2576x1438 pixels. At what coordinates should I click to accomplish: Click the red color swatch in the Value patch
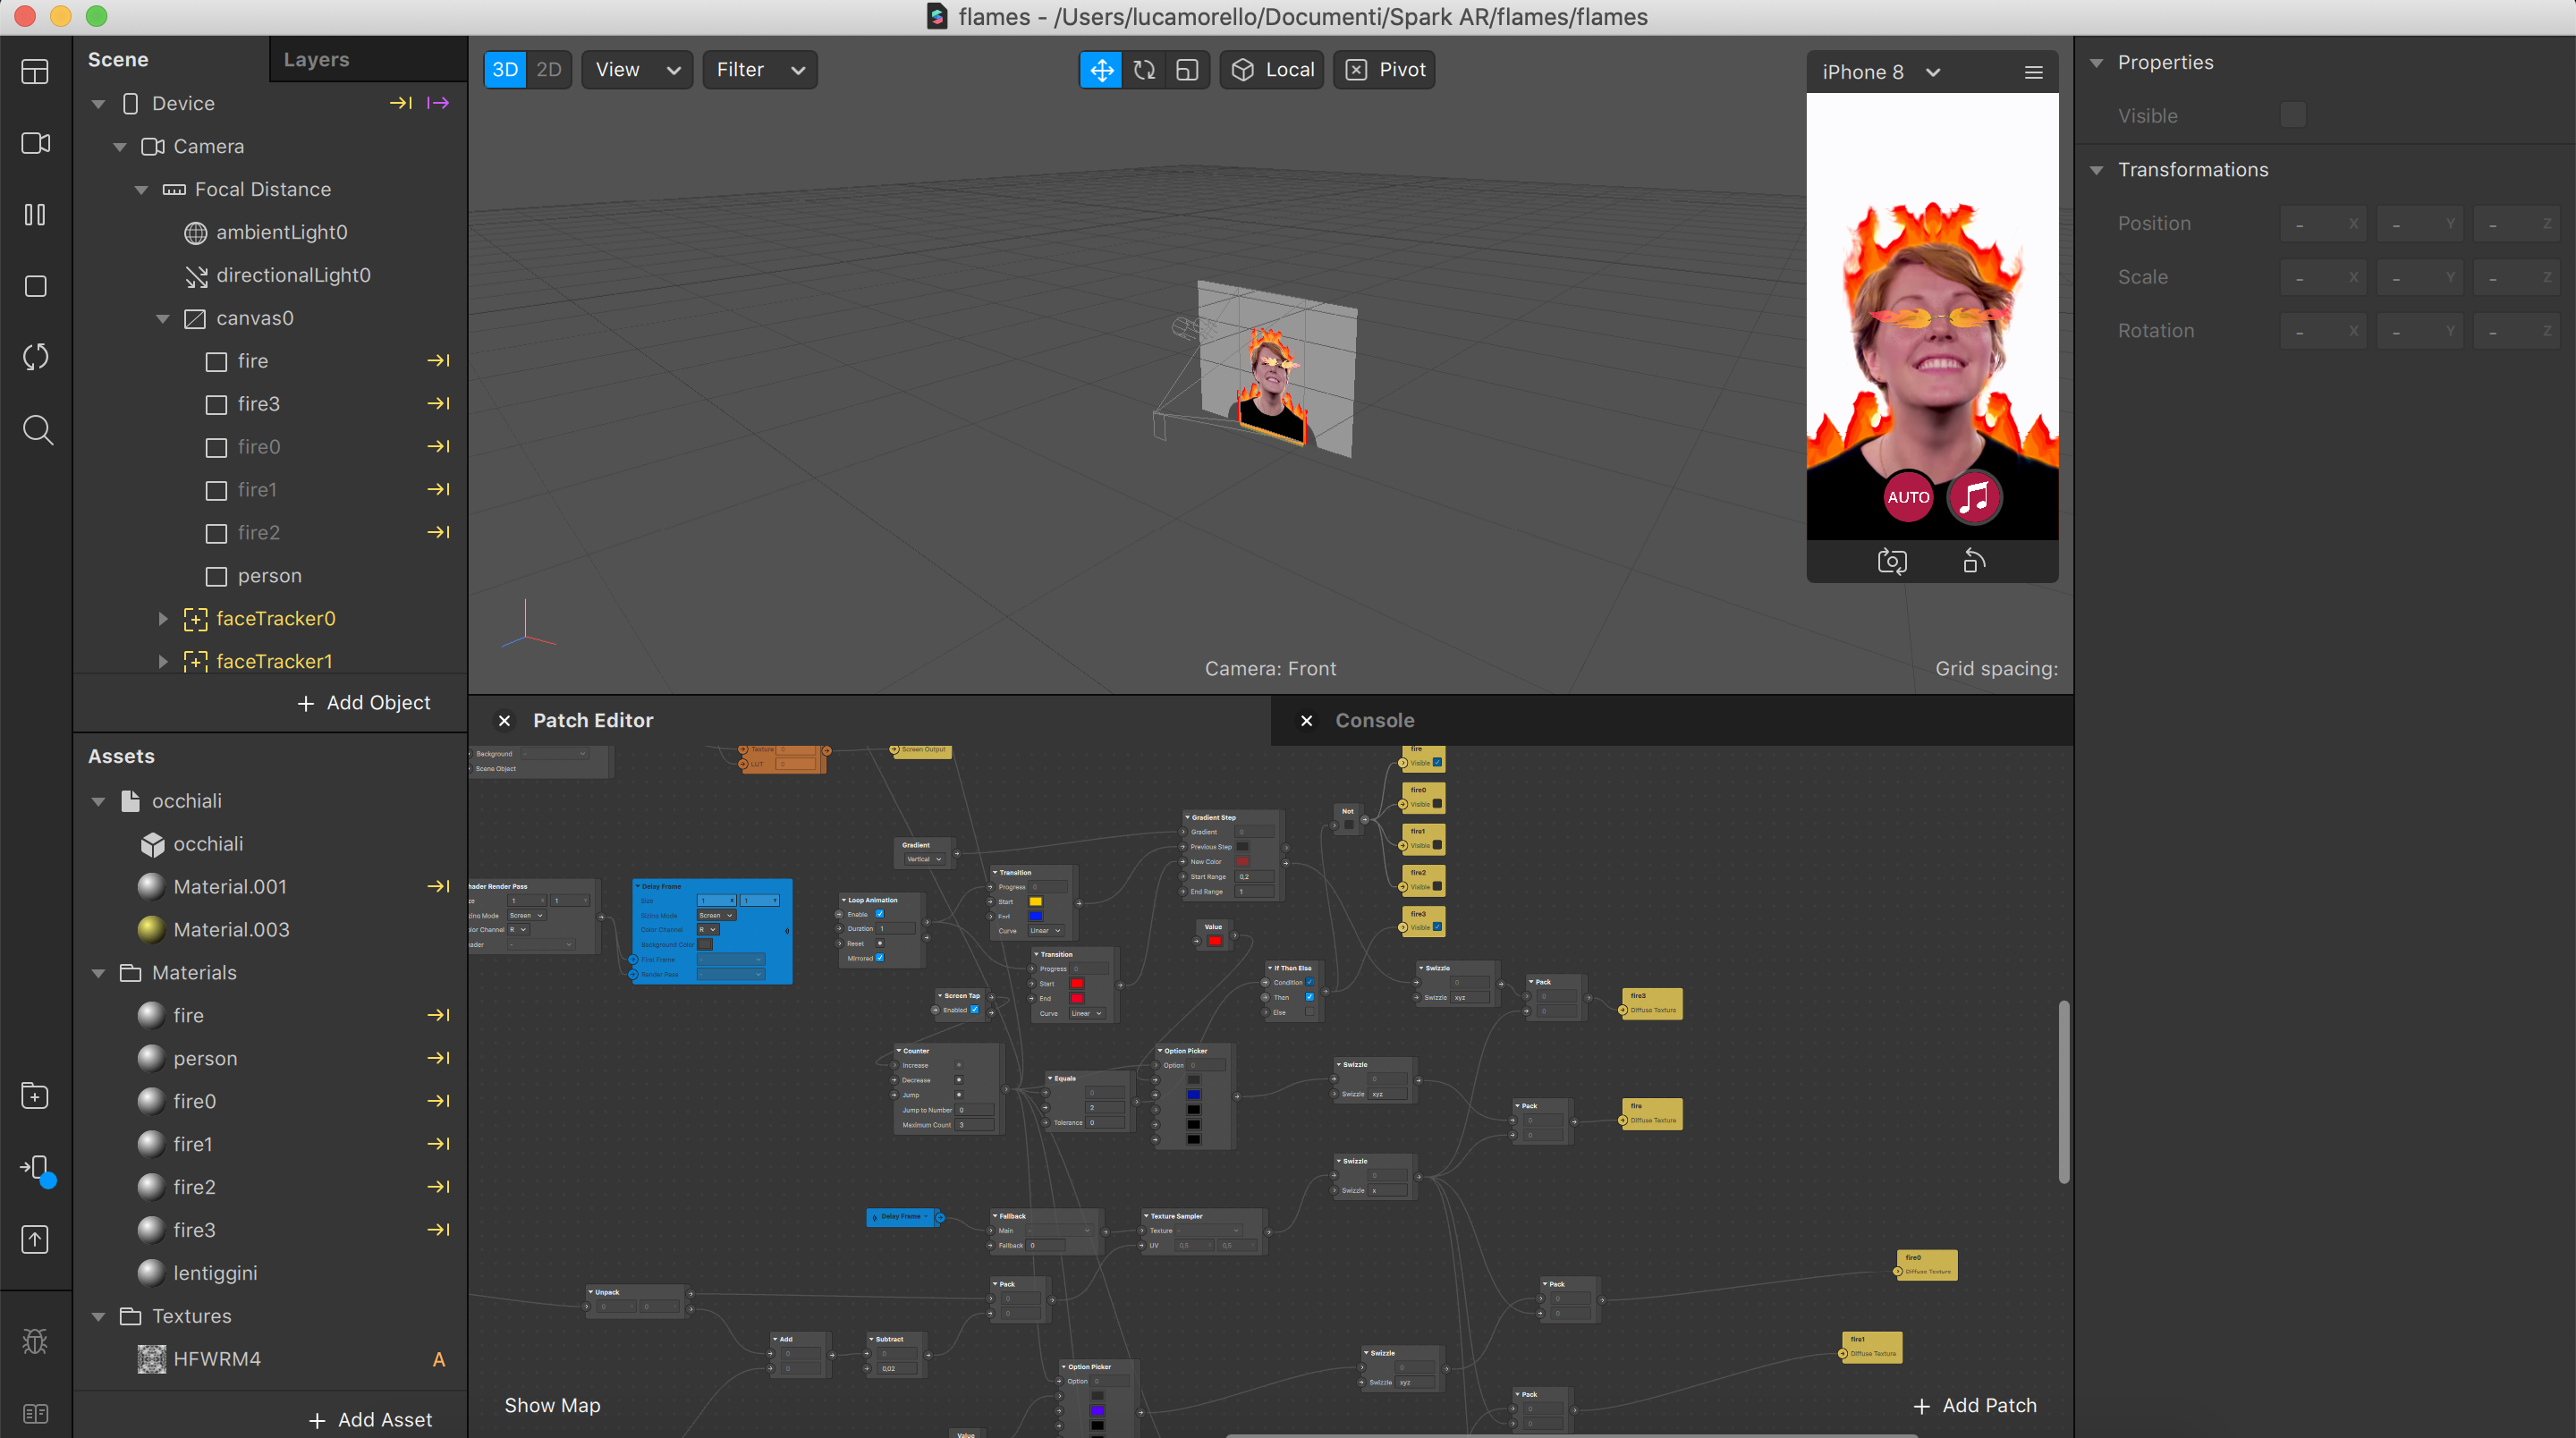[1214, 941]
